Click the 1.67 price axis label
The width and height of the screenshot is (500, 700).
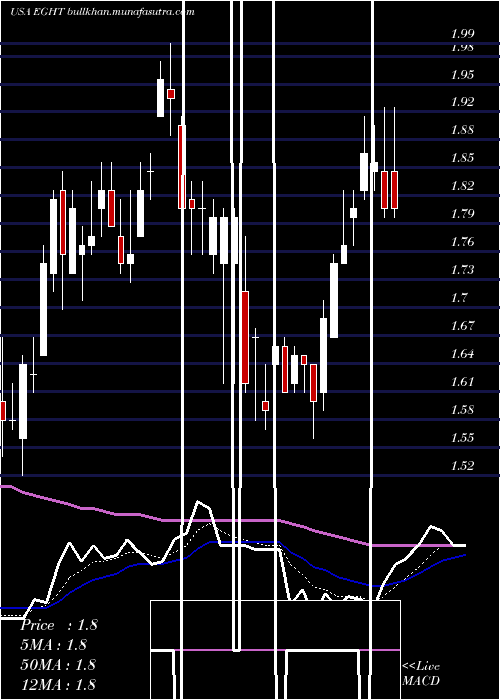(x=462, y=325)
